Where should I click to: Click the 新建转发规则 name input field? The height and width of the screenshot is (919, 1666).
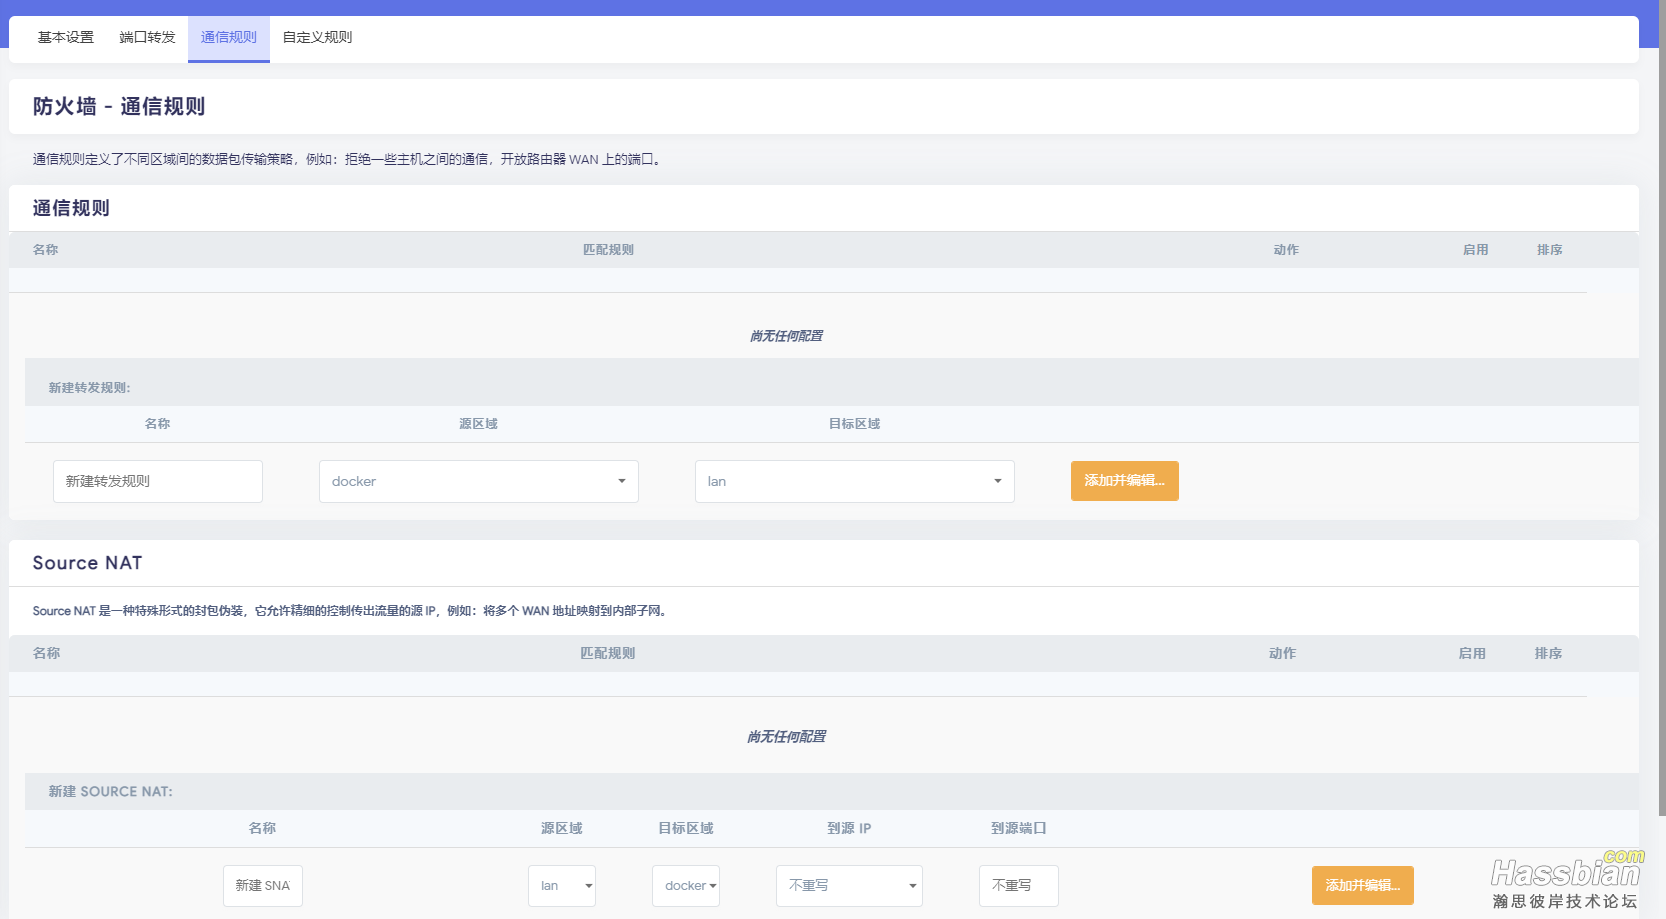pos(158,481)
